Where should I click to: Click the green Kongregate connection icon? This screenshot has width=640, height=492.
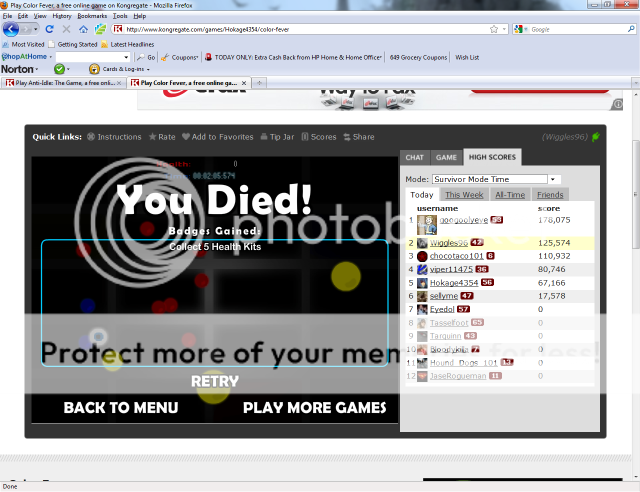(x=596, y=137)
